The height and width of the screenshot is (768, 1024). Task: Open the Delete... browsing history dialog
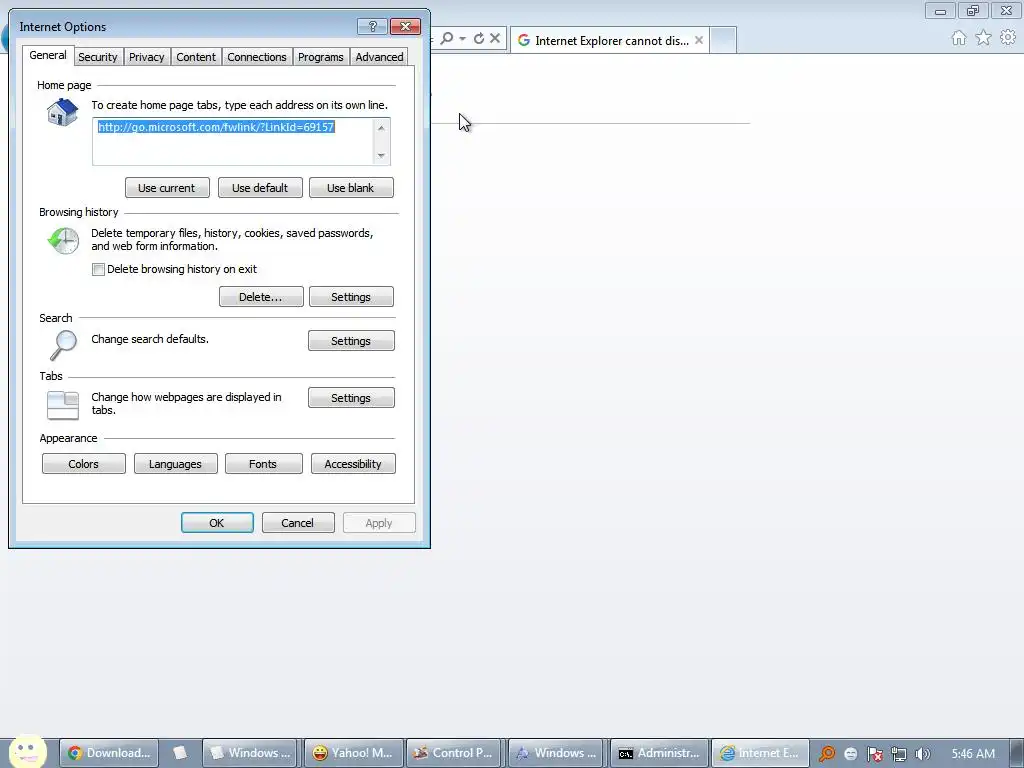pyautogui.click(x=261, y=296)
